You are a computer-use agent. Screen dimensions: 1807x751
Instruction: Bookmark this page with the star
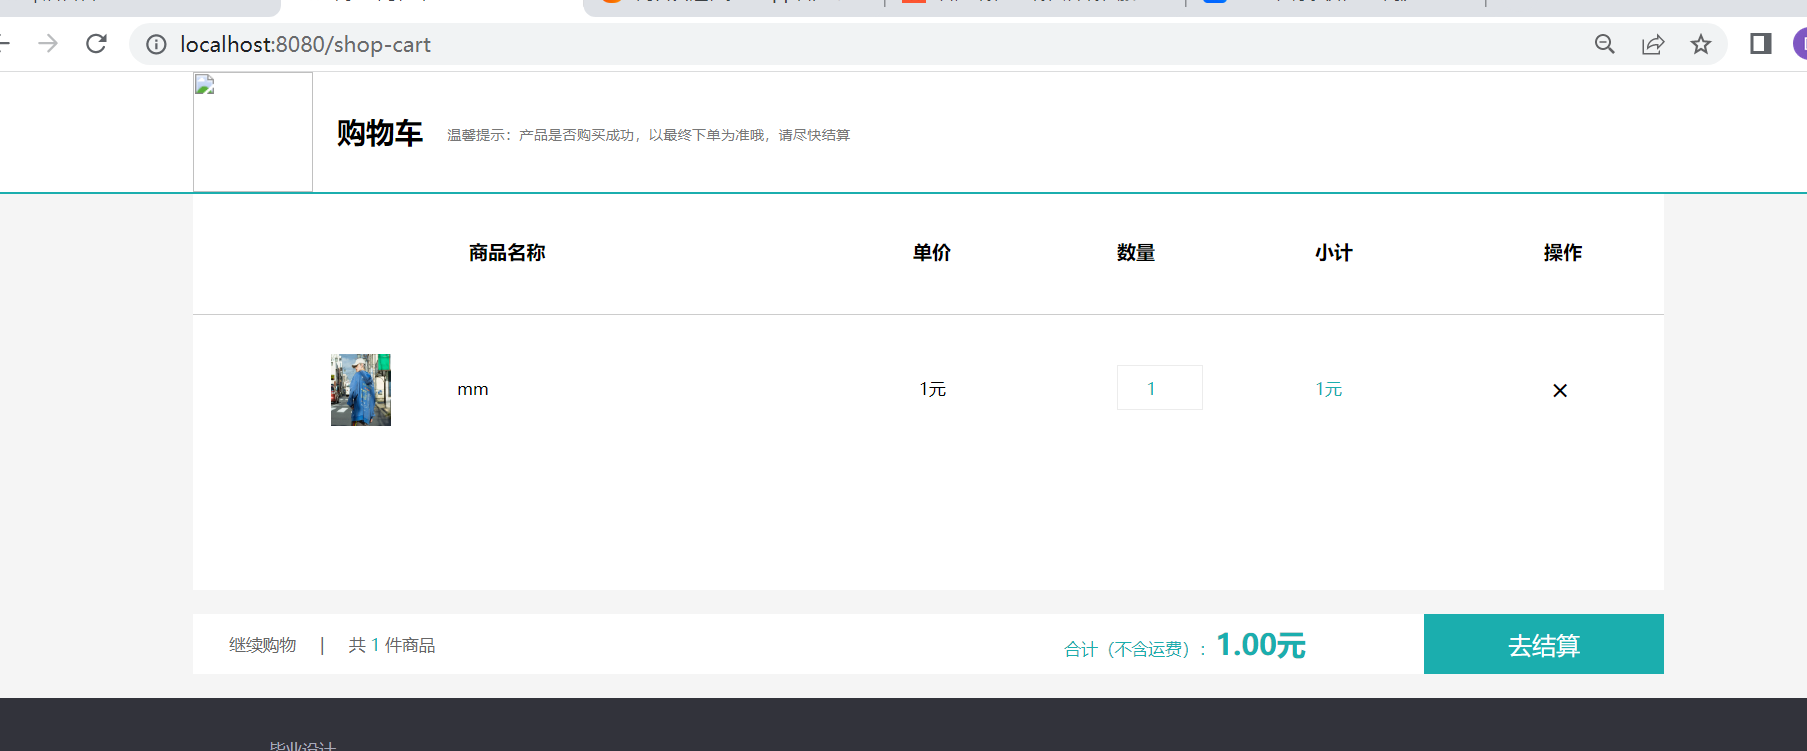tap(1701, 44)
